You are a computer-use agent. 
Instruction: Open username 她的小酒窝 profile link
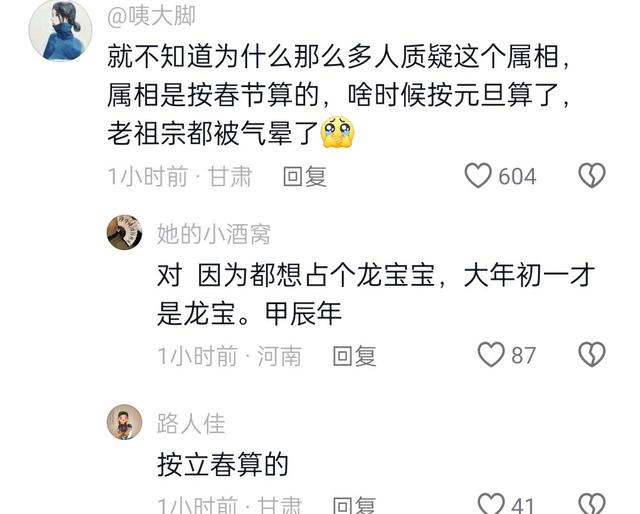point(213,234)
